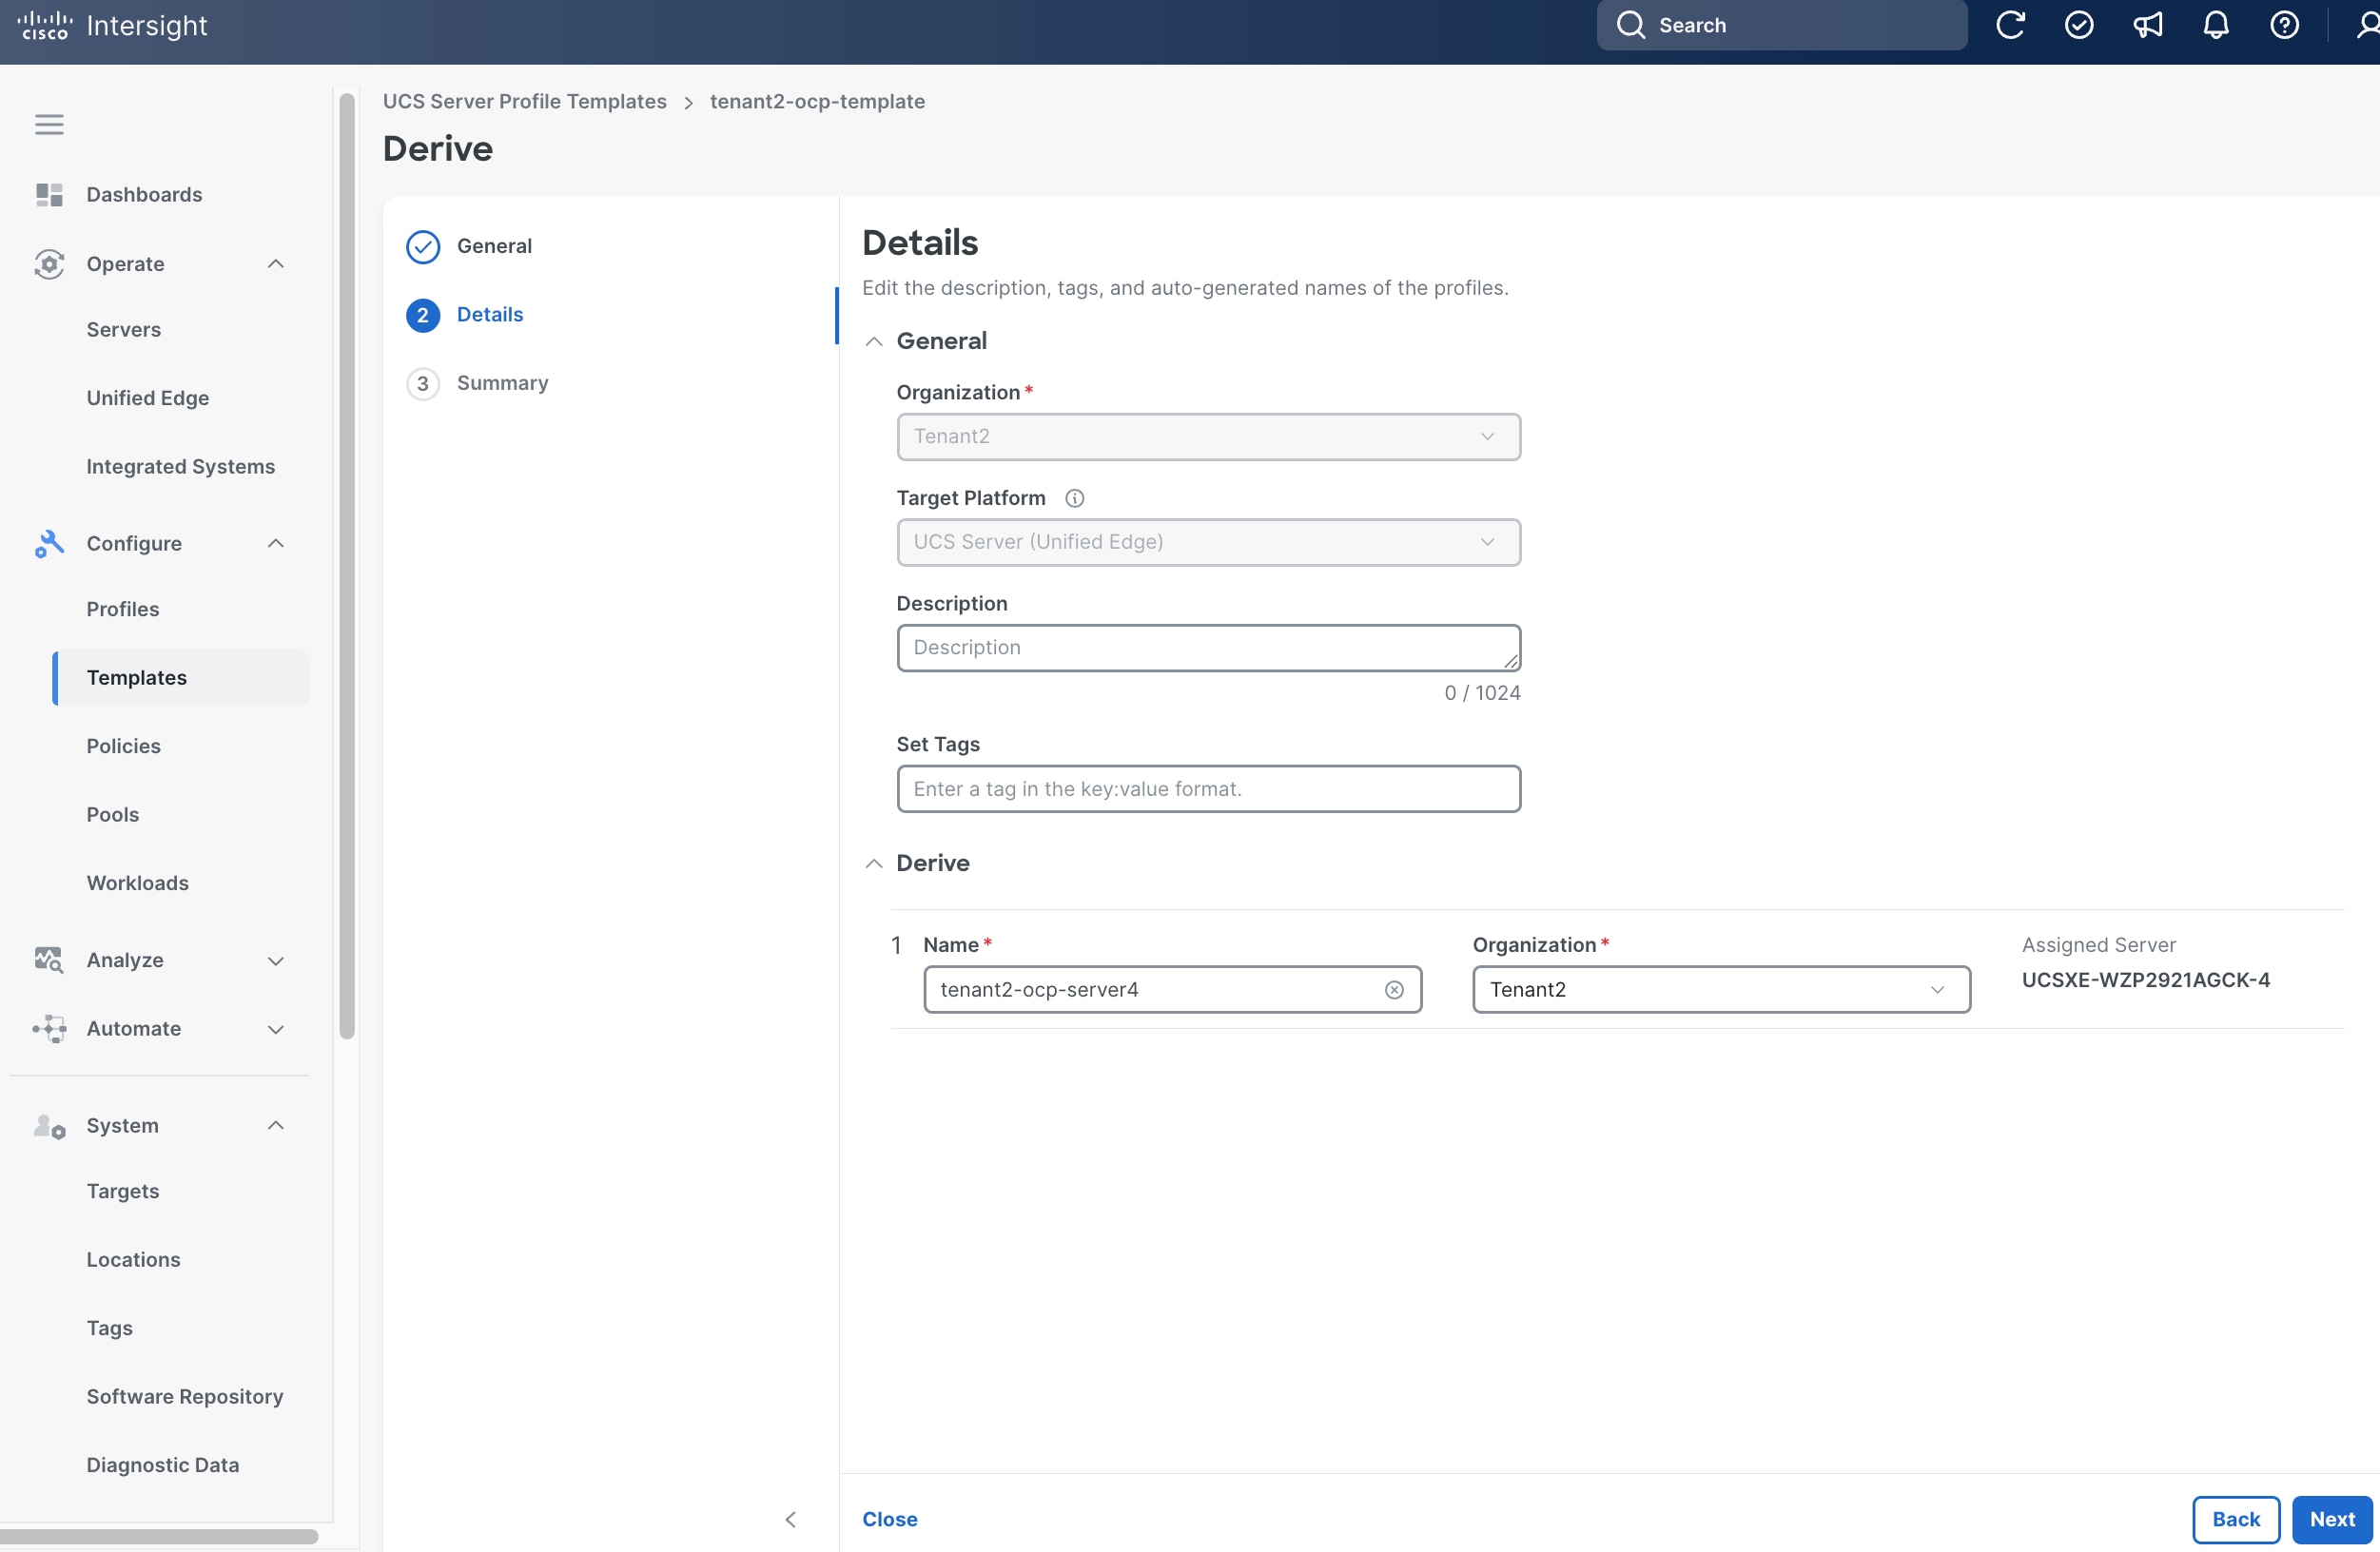
Task: Open the announcements megaphone icon
Action: pos(2148,25)
